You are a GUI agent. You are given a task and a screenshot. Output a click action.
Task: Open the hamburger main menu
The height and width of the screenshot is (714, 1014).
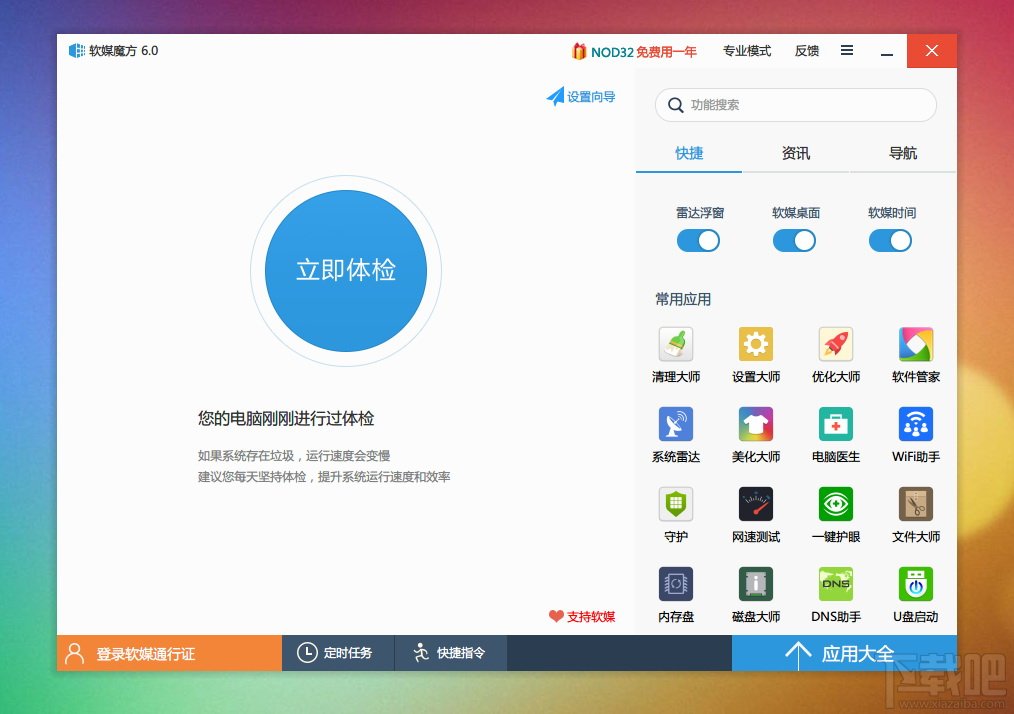tap(847, 50)
